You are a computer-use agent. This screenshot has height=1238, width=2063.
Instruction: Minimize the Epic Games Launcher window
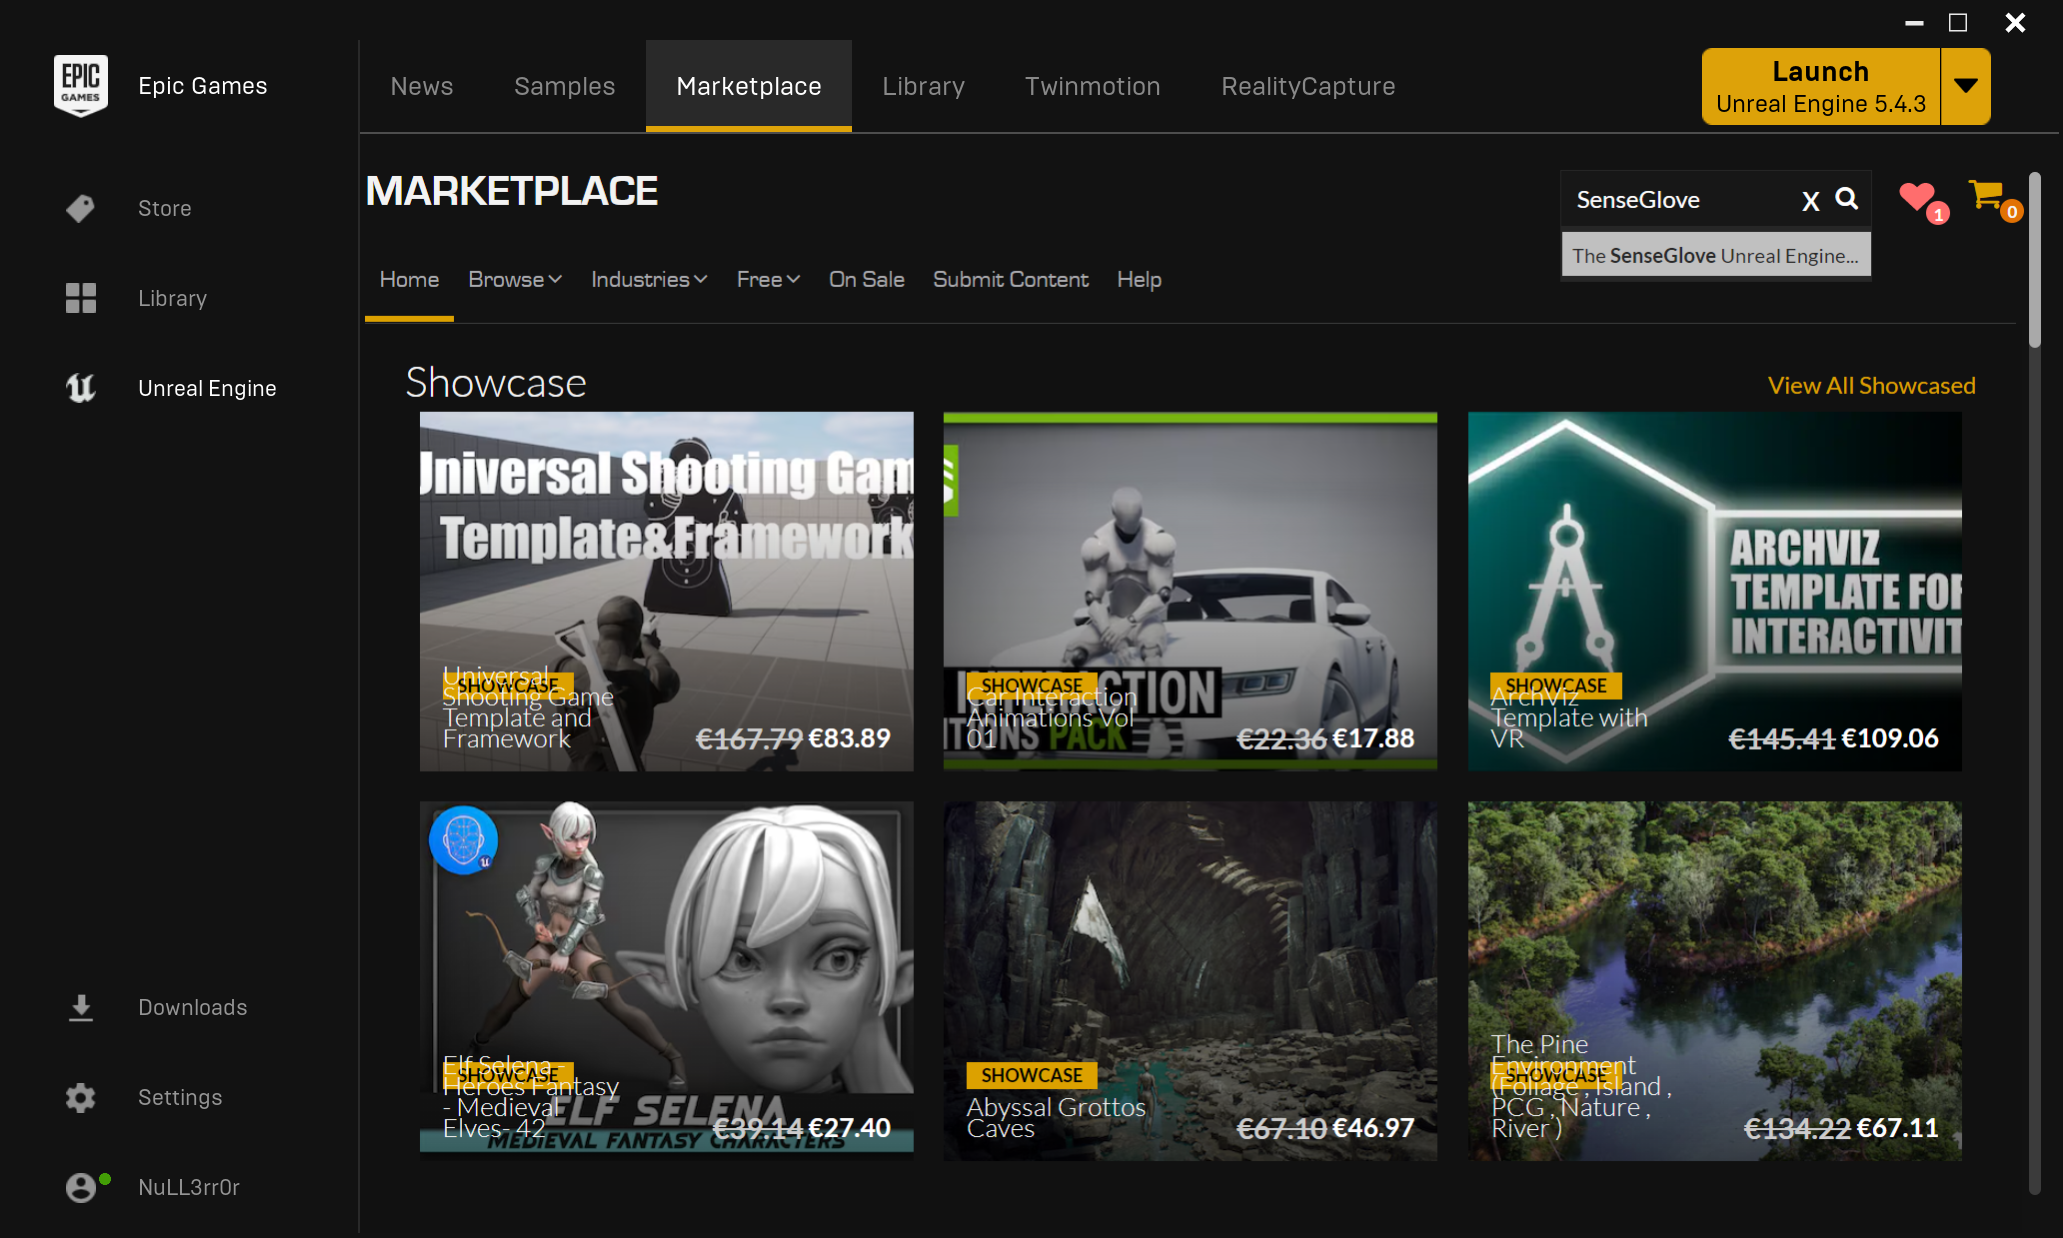(x=1914, y=22)
